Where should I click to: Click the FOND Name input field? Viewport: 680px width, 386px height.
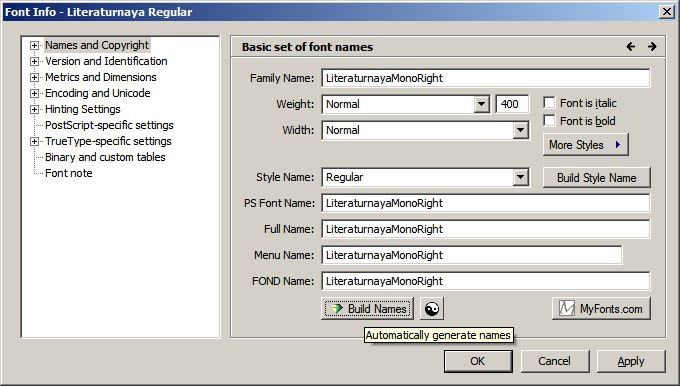[x=486, y=281]
